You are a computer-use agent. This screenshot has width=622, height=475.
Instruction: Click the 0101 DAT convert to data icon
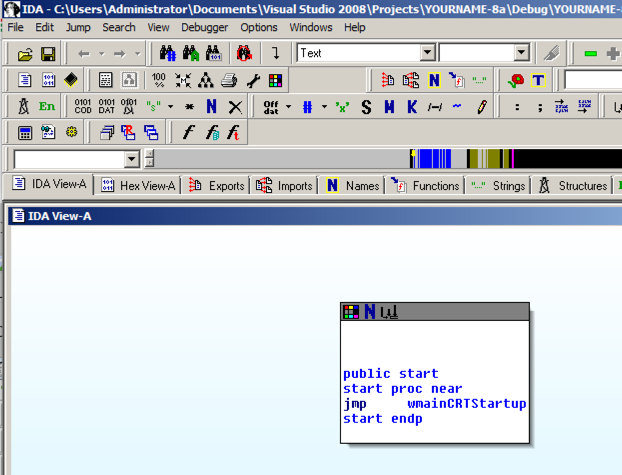coord(106,106)
